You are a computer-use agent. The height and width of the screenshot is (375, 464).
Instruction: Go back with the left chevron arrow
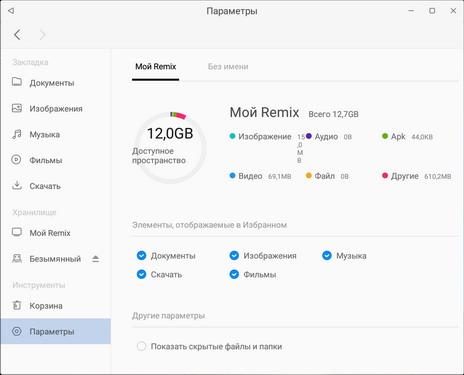(x=17, y=35)
